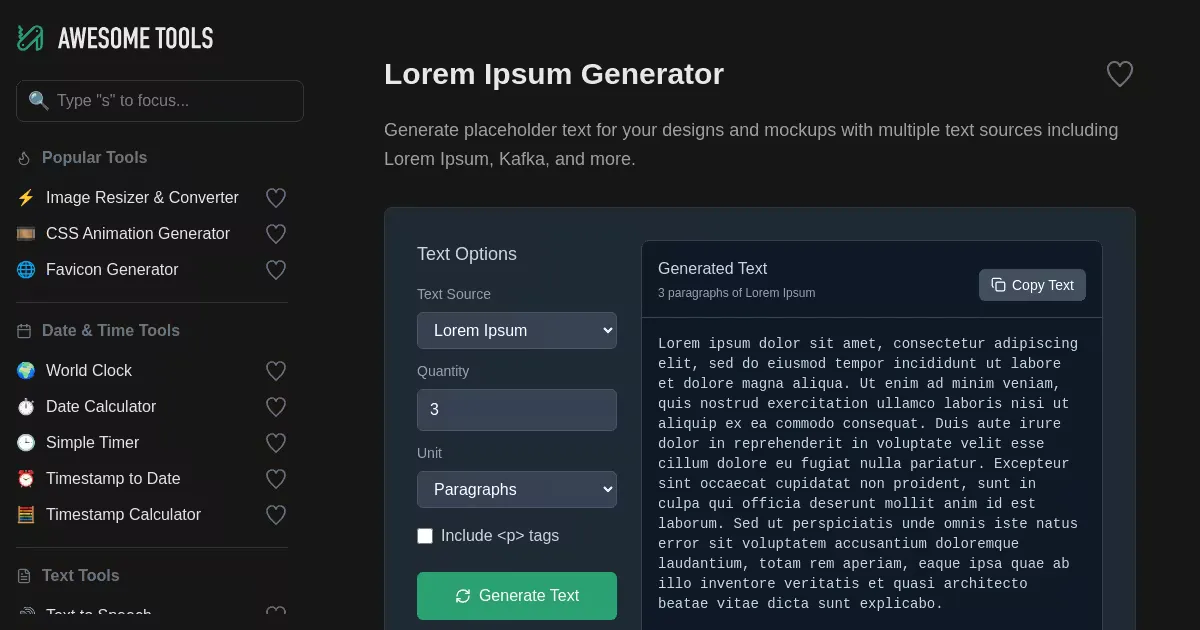Open Image Resizer & Converter tool

142,198
